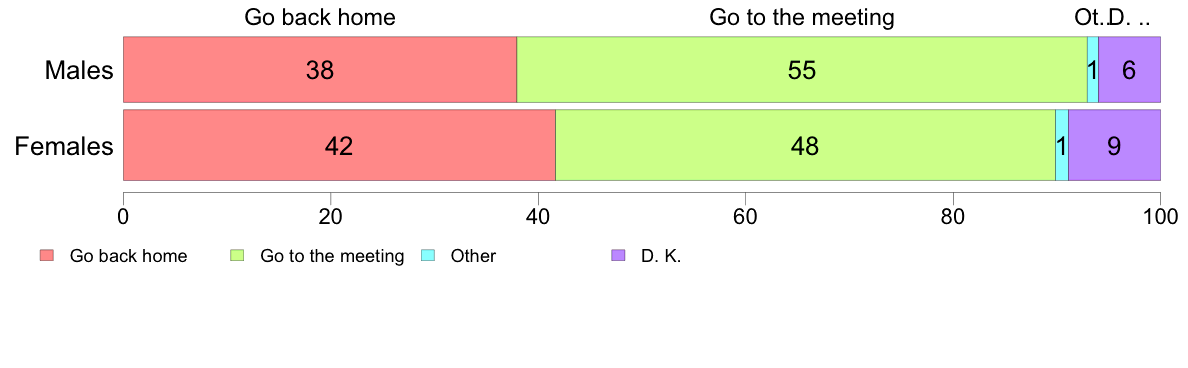Click the axis tick label 20
The image size is (1188, 368).
tap(330, 214)
